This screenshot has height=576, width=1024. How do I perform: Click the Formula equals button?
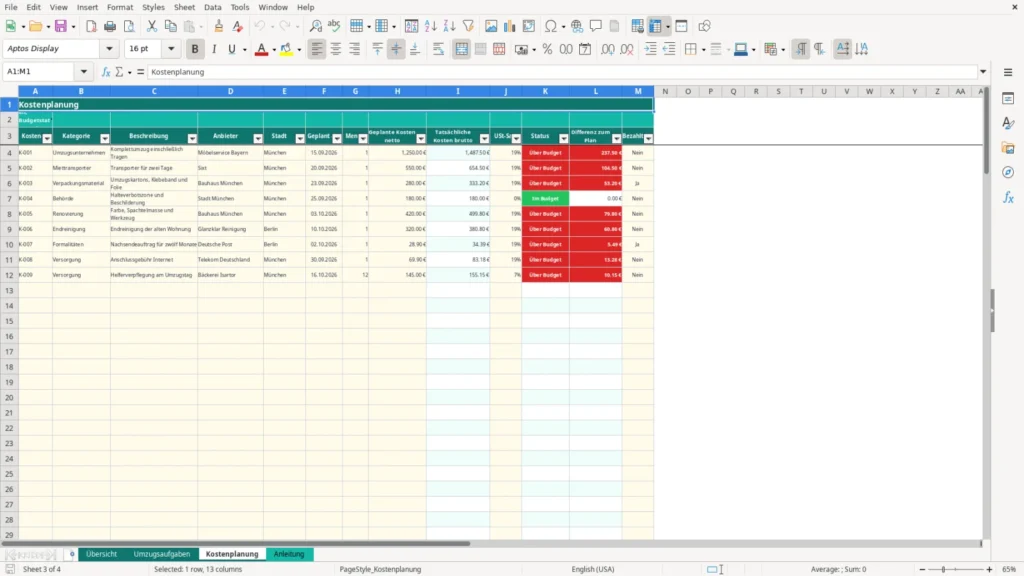(x=140, y=72)
